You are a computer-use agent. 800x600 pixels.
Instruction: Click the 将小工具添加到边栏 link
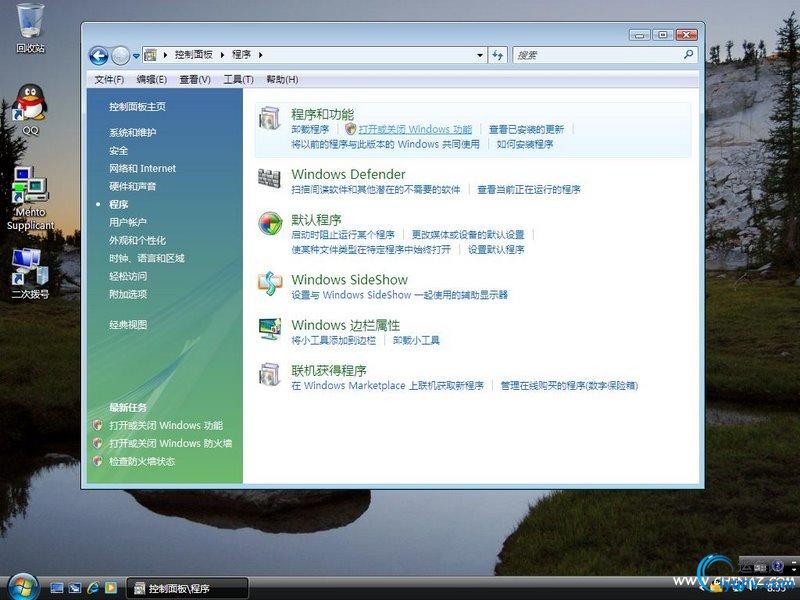tap(334, 340)
